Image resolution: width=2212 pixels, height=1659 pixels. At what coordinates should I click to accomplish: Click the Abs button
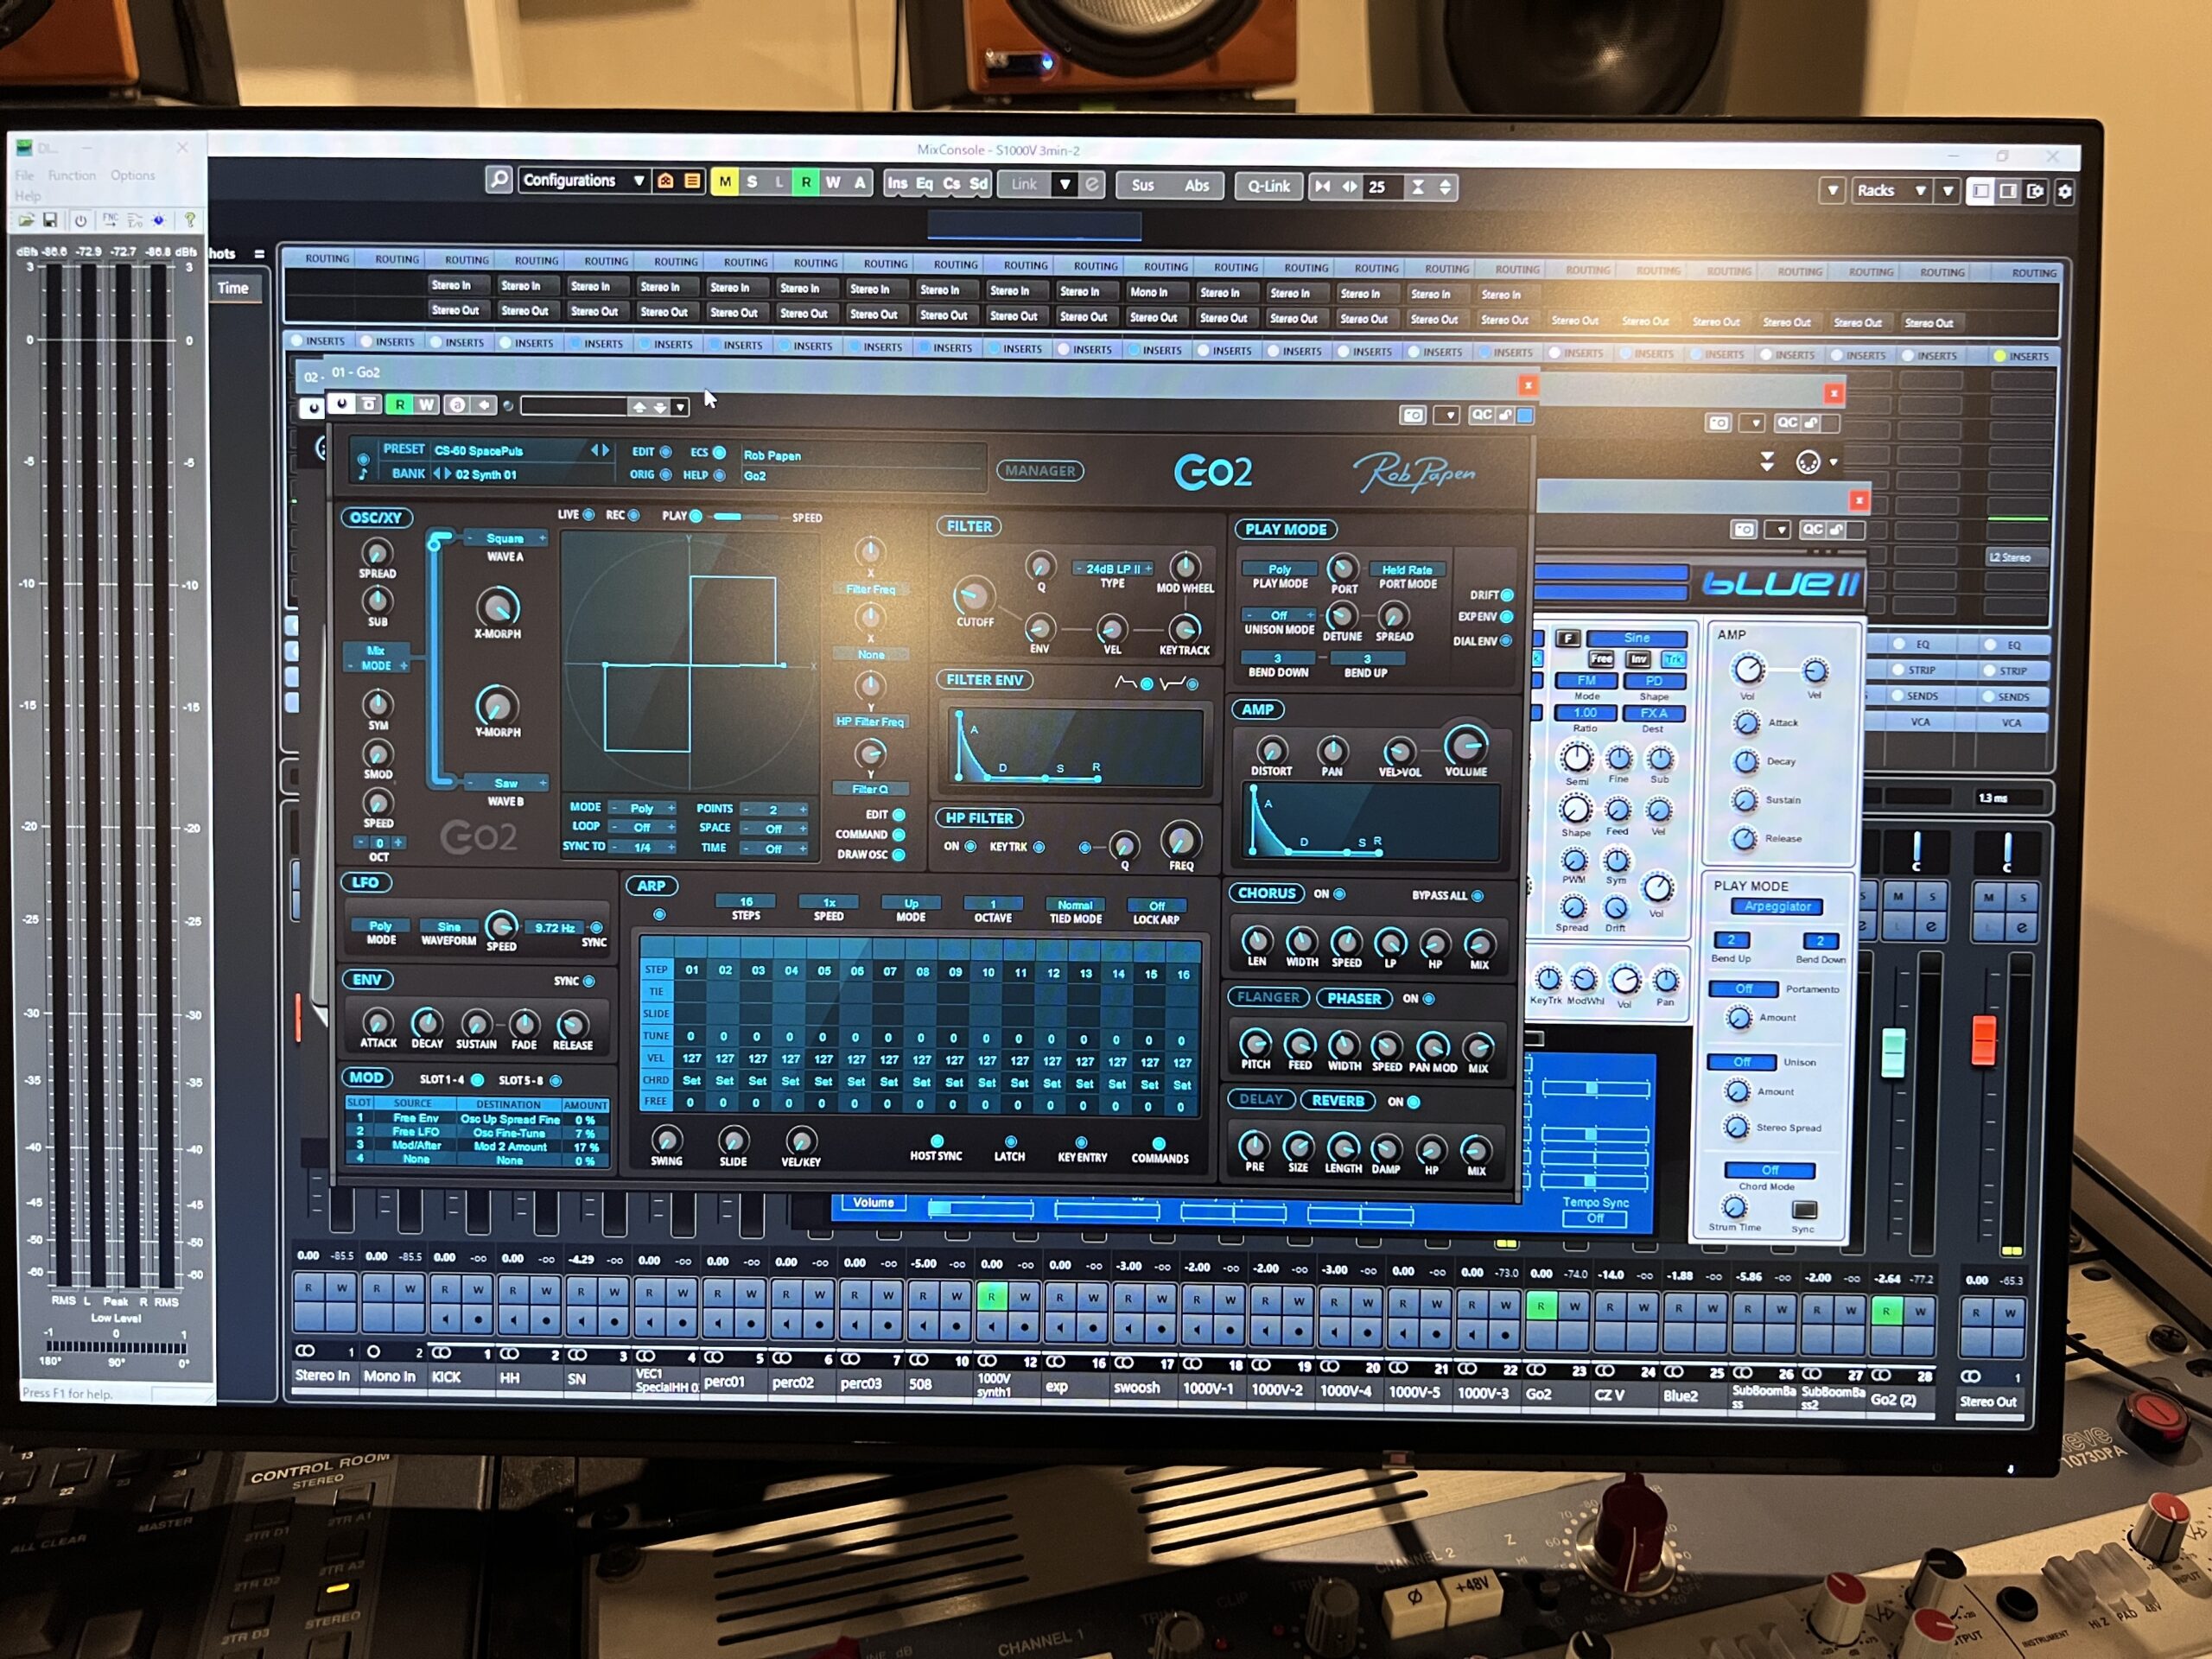(x=1196, y=186)
